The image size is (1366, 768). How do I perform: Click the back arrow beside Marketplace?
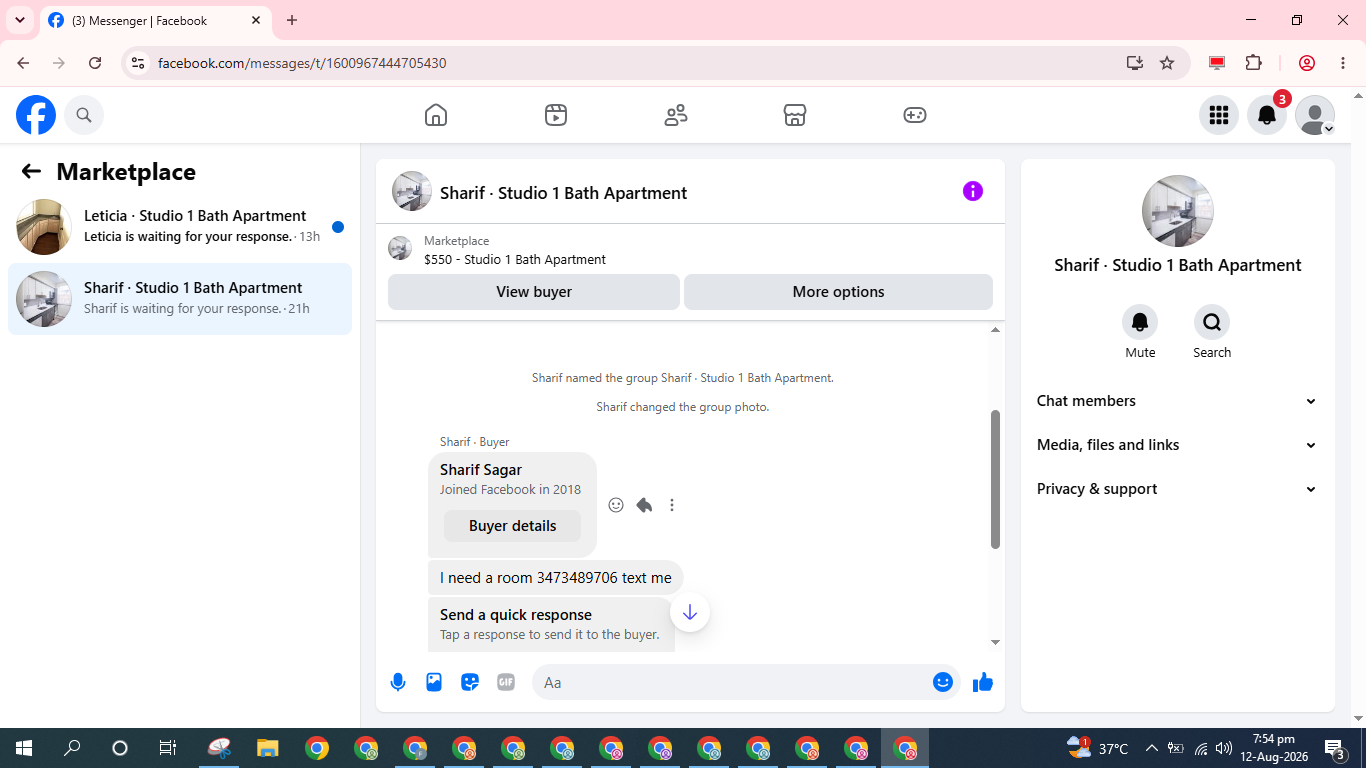tap(31, 171)
